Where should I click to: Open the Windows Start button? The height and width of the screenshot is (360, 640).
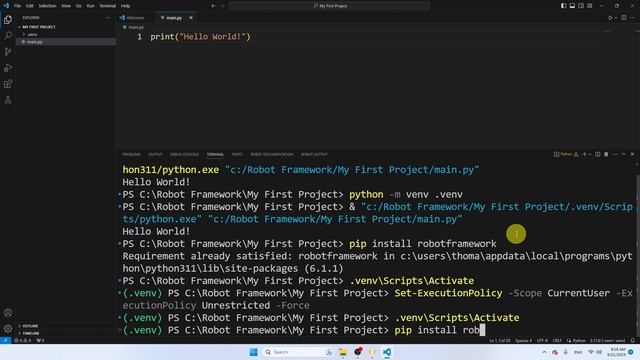coord(253,352)
